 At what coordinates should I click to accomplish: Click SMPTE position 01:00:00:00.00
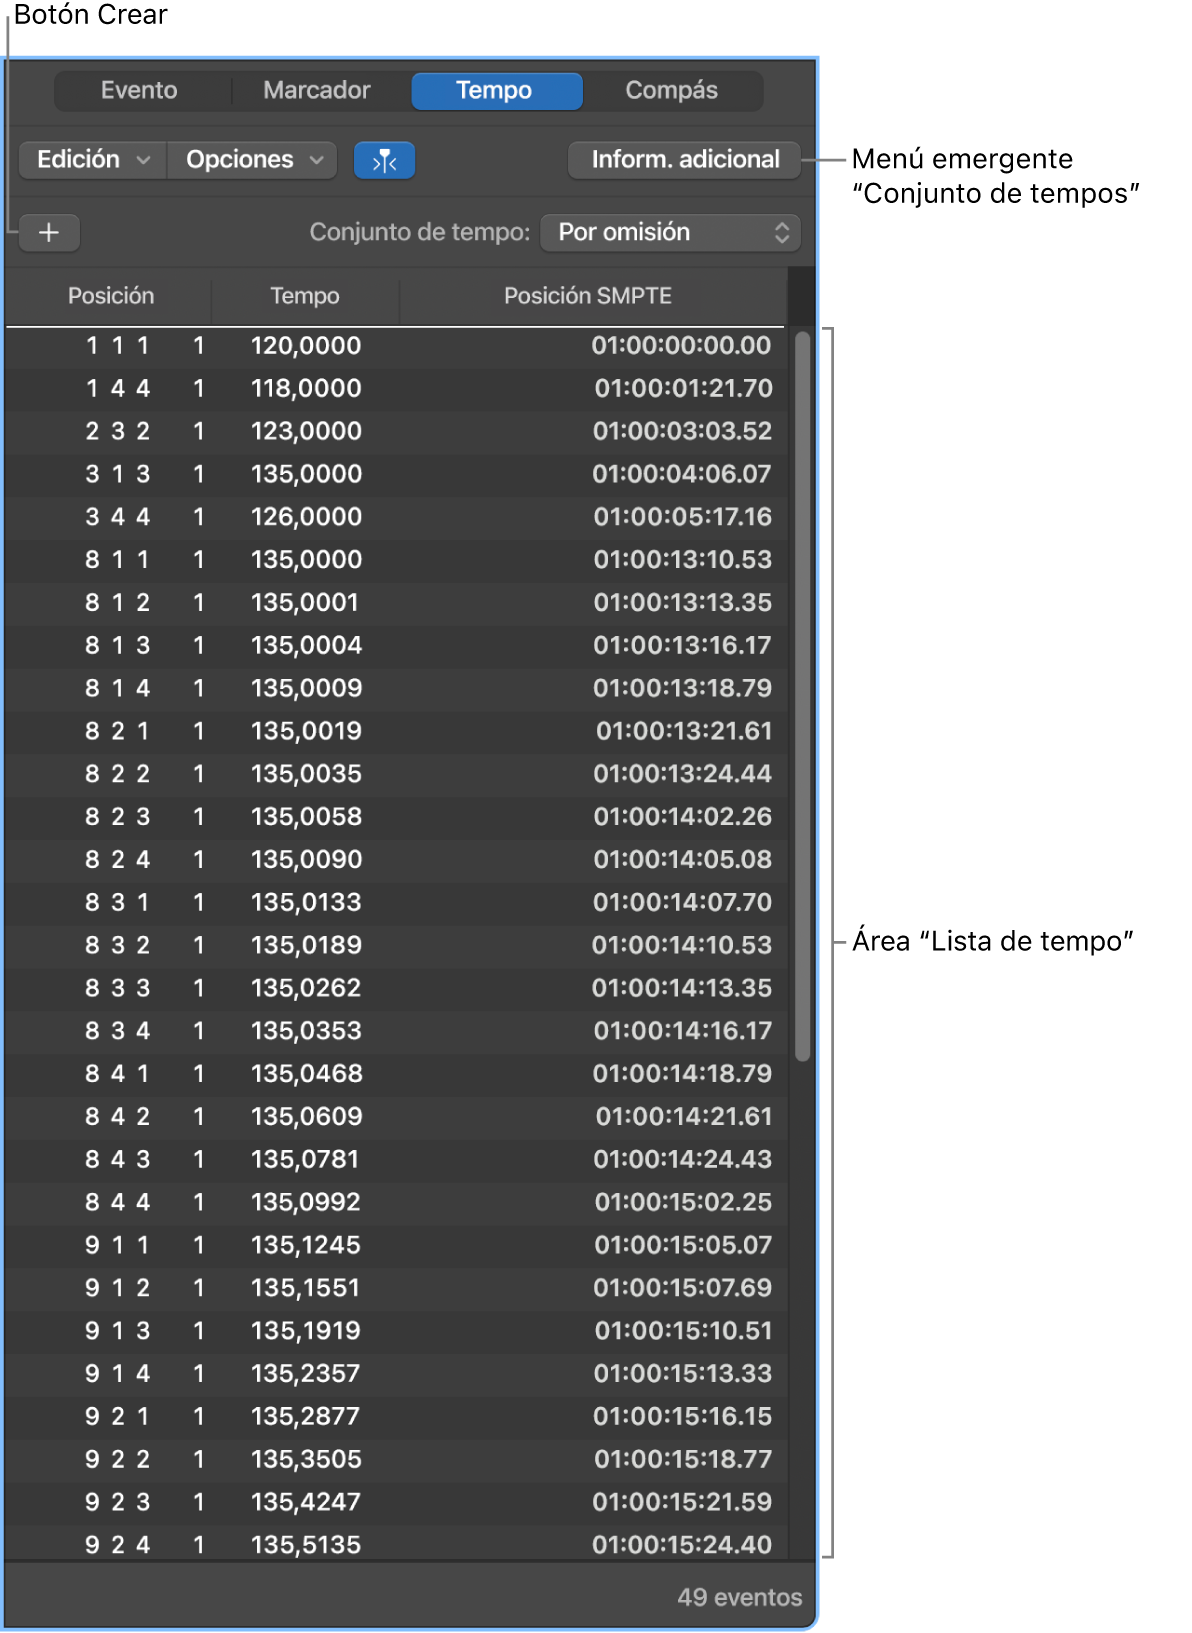pyautogui.click(x=682, y=346)
